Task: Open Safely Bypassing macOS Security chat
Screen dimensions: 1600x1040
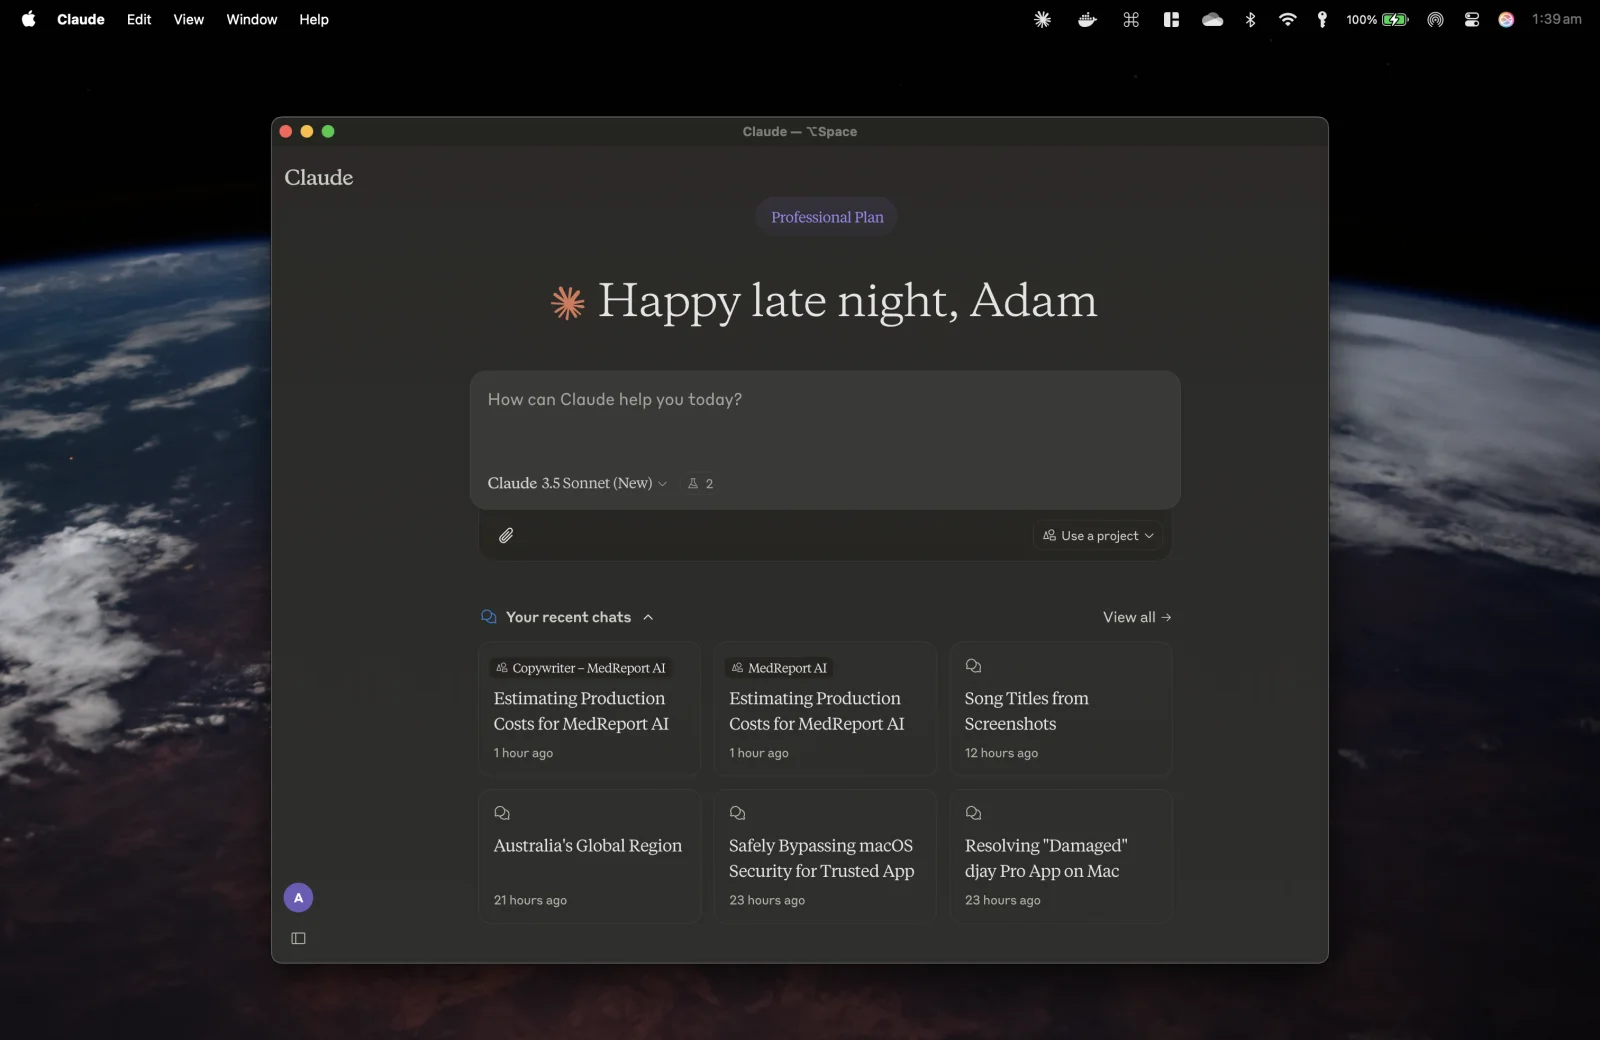Action: [x=825, y=856]
